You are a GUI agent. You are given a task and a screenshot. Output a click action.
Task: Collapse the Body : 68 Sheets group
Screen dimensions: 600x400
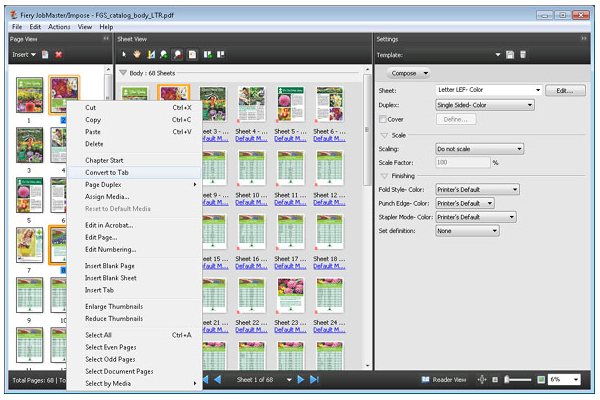click(123, 73)
